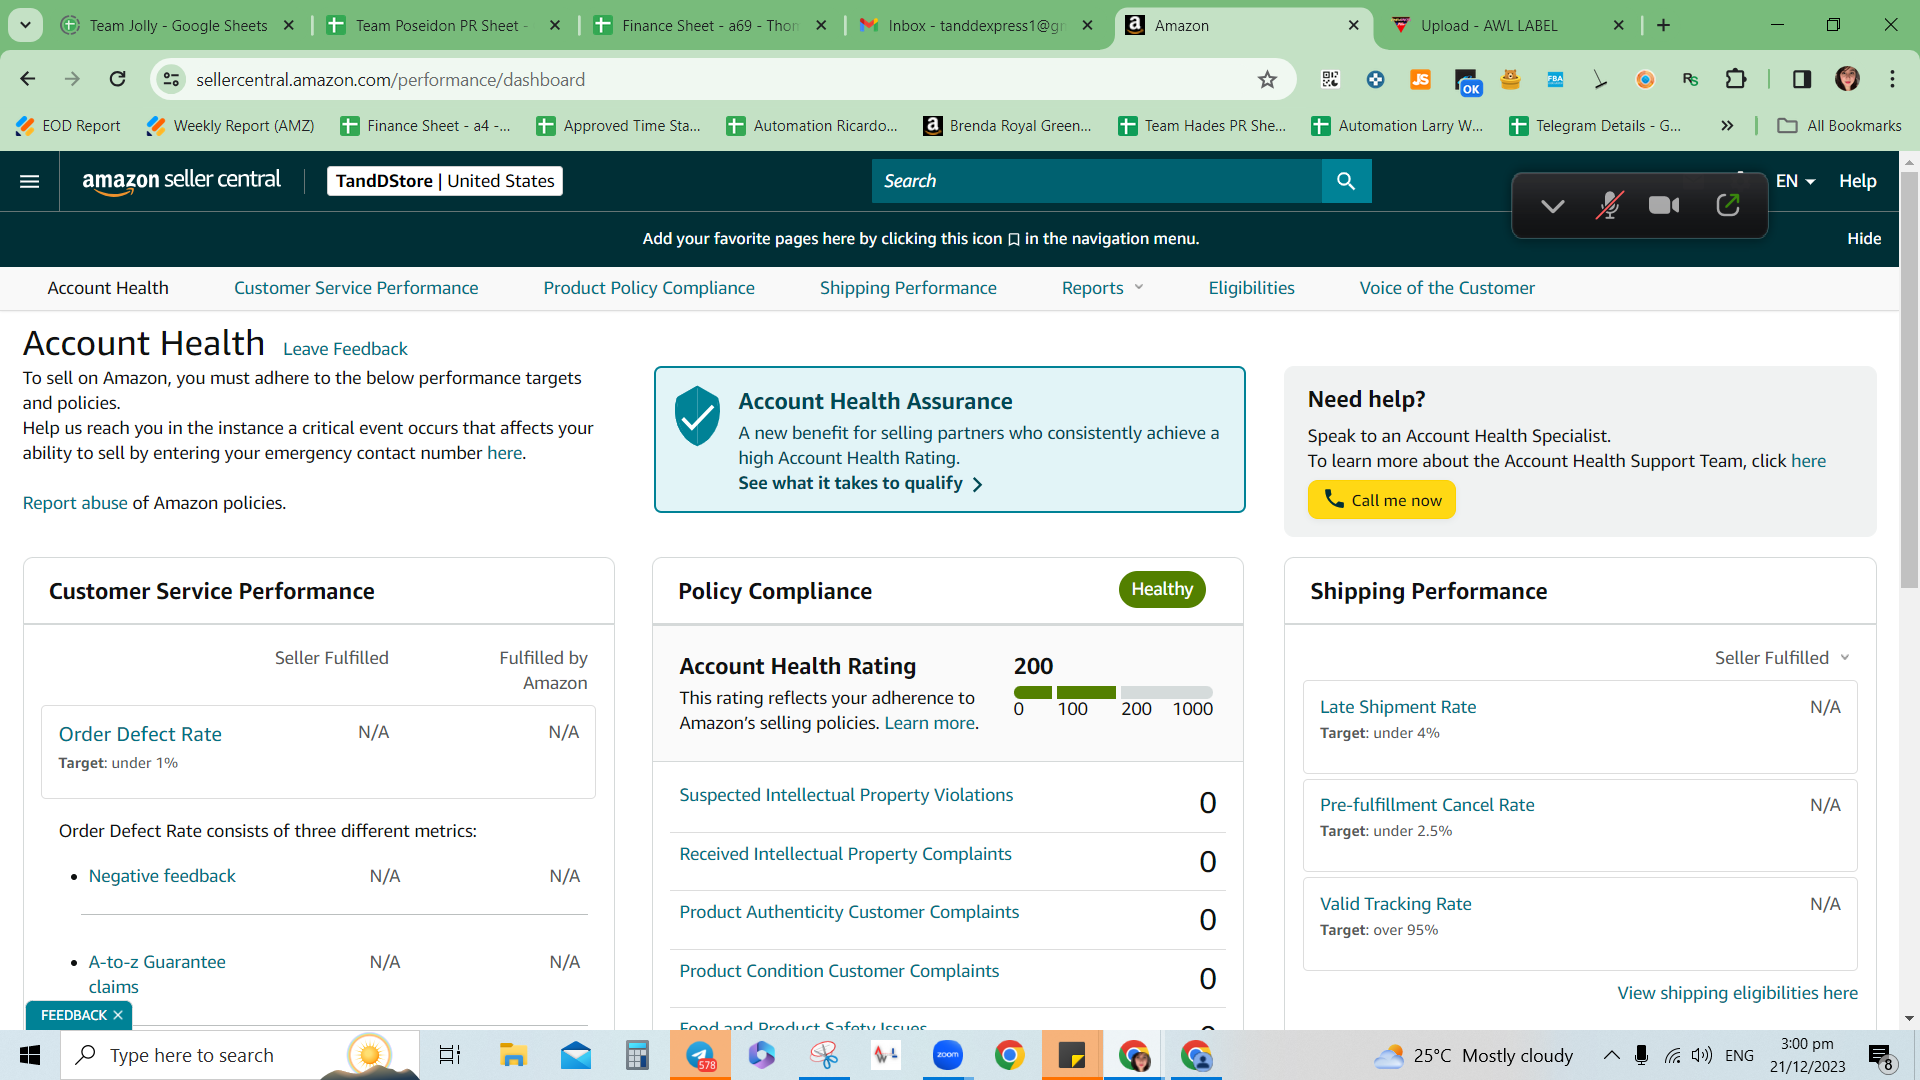Switch to Finance Sheet a69 tab
This screenshot has width=1920, height=1080.
[710, 25]
